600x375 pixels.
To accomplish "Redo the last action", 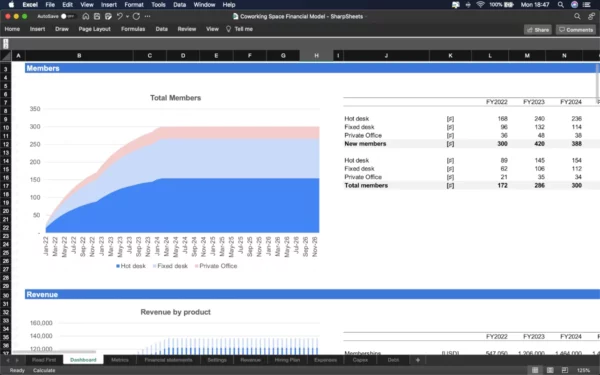I will (x=136, y=16).
